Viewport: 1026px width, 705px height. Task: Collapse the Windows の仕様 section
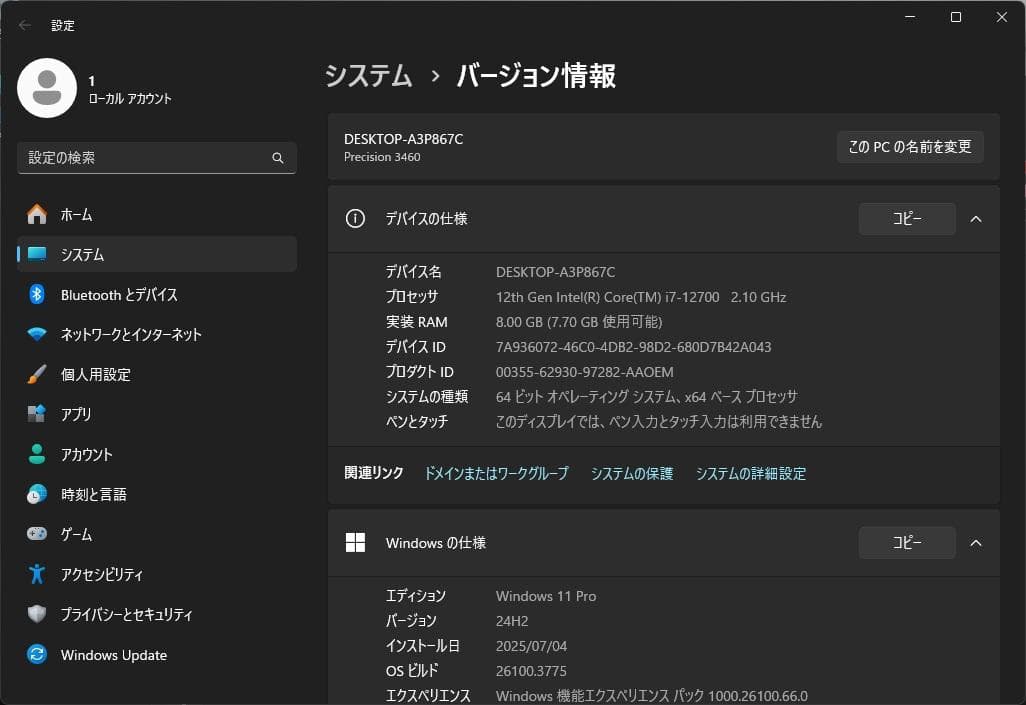click(975, 543)
